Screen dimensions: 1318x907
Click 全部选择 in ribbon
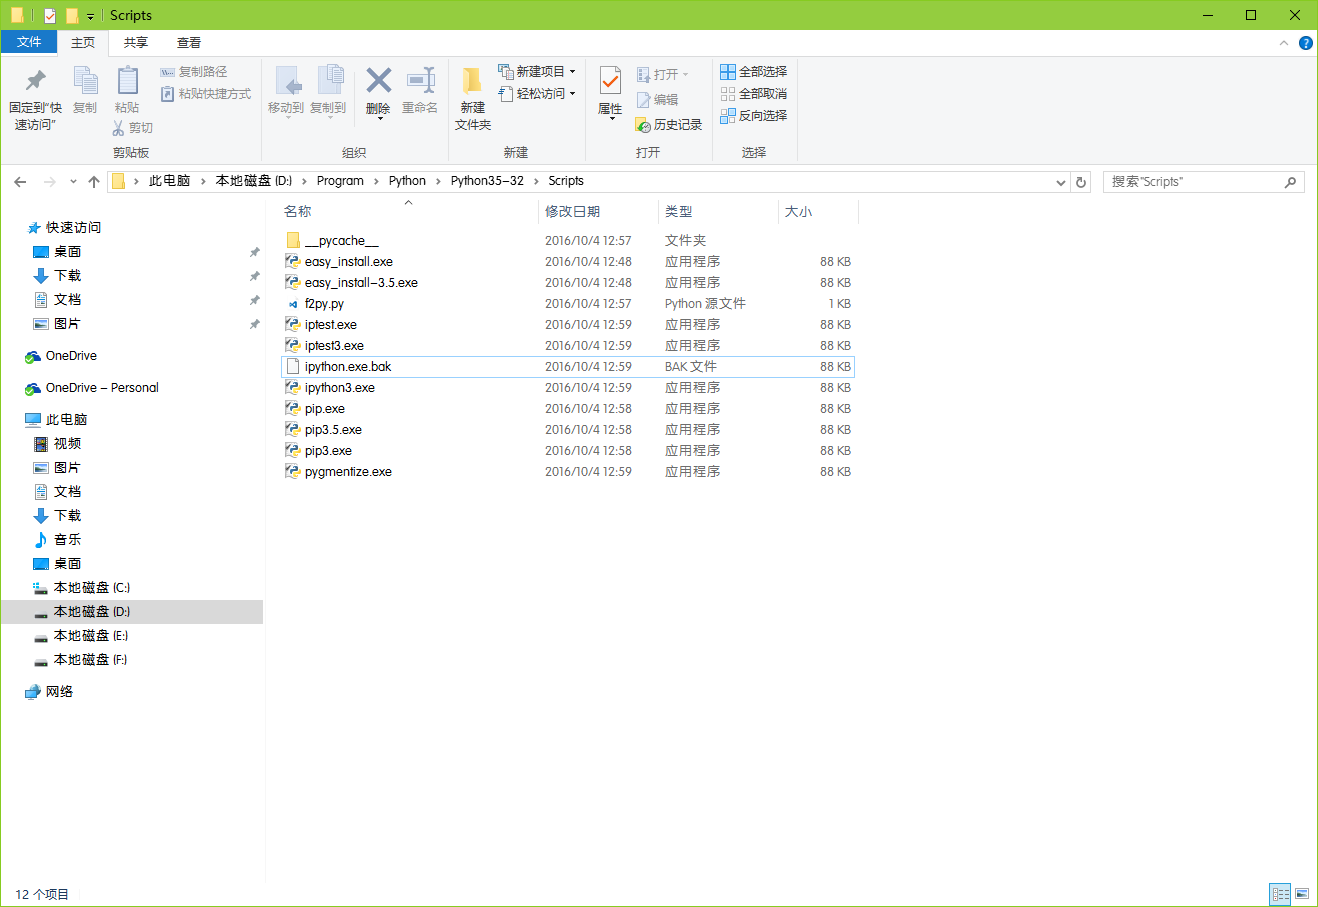[753, 72]
